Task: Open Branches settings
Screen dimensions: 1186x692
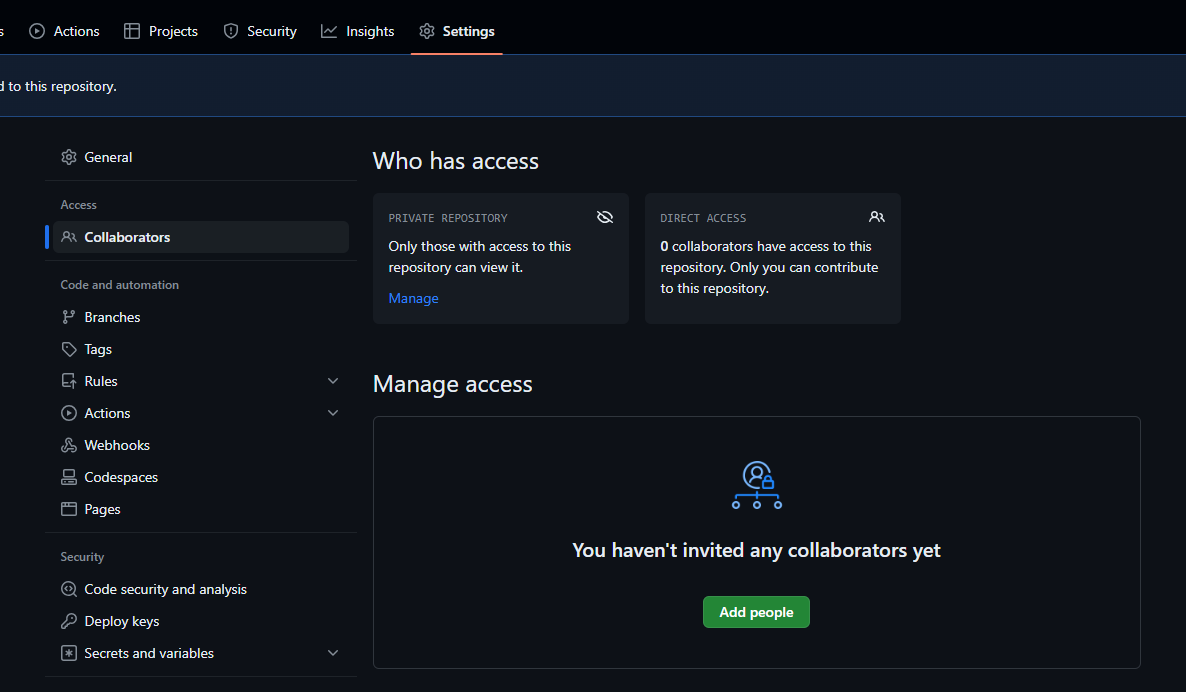Action: click(x=201, y=317)
